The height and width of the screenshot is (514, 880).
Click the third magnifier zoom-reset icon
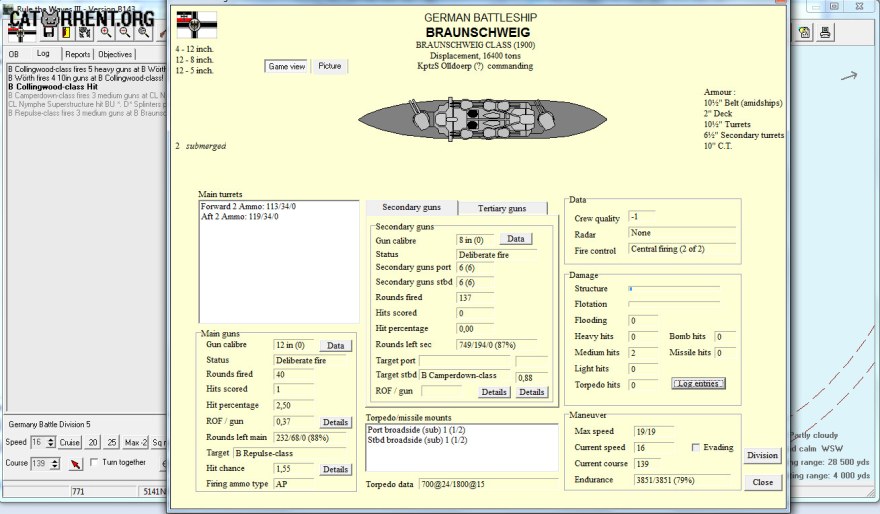(x=144, y=33)
